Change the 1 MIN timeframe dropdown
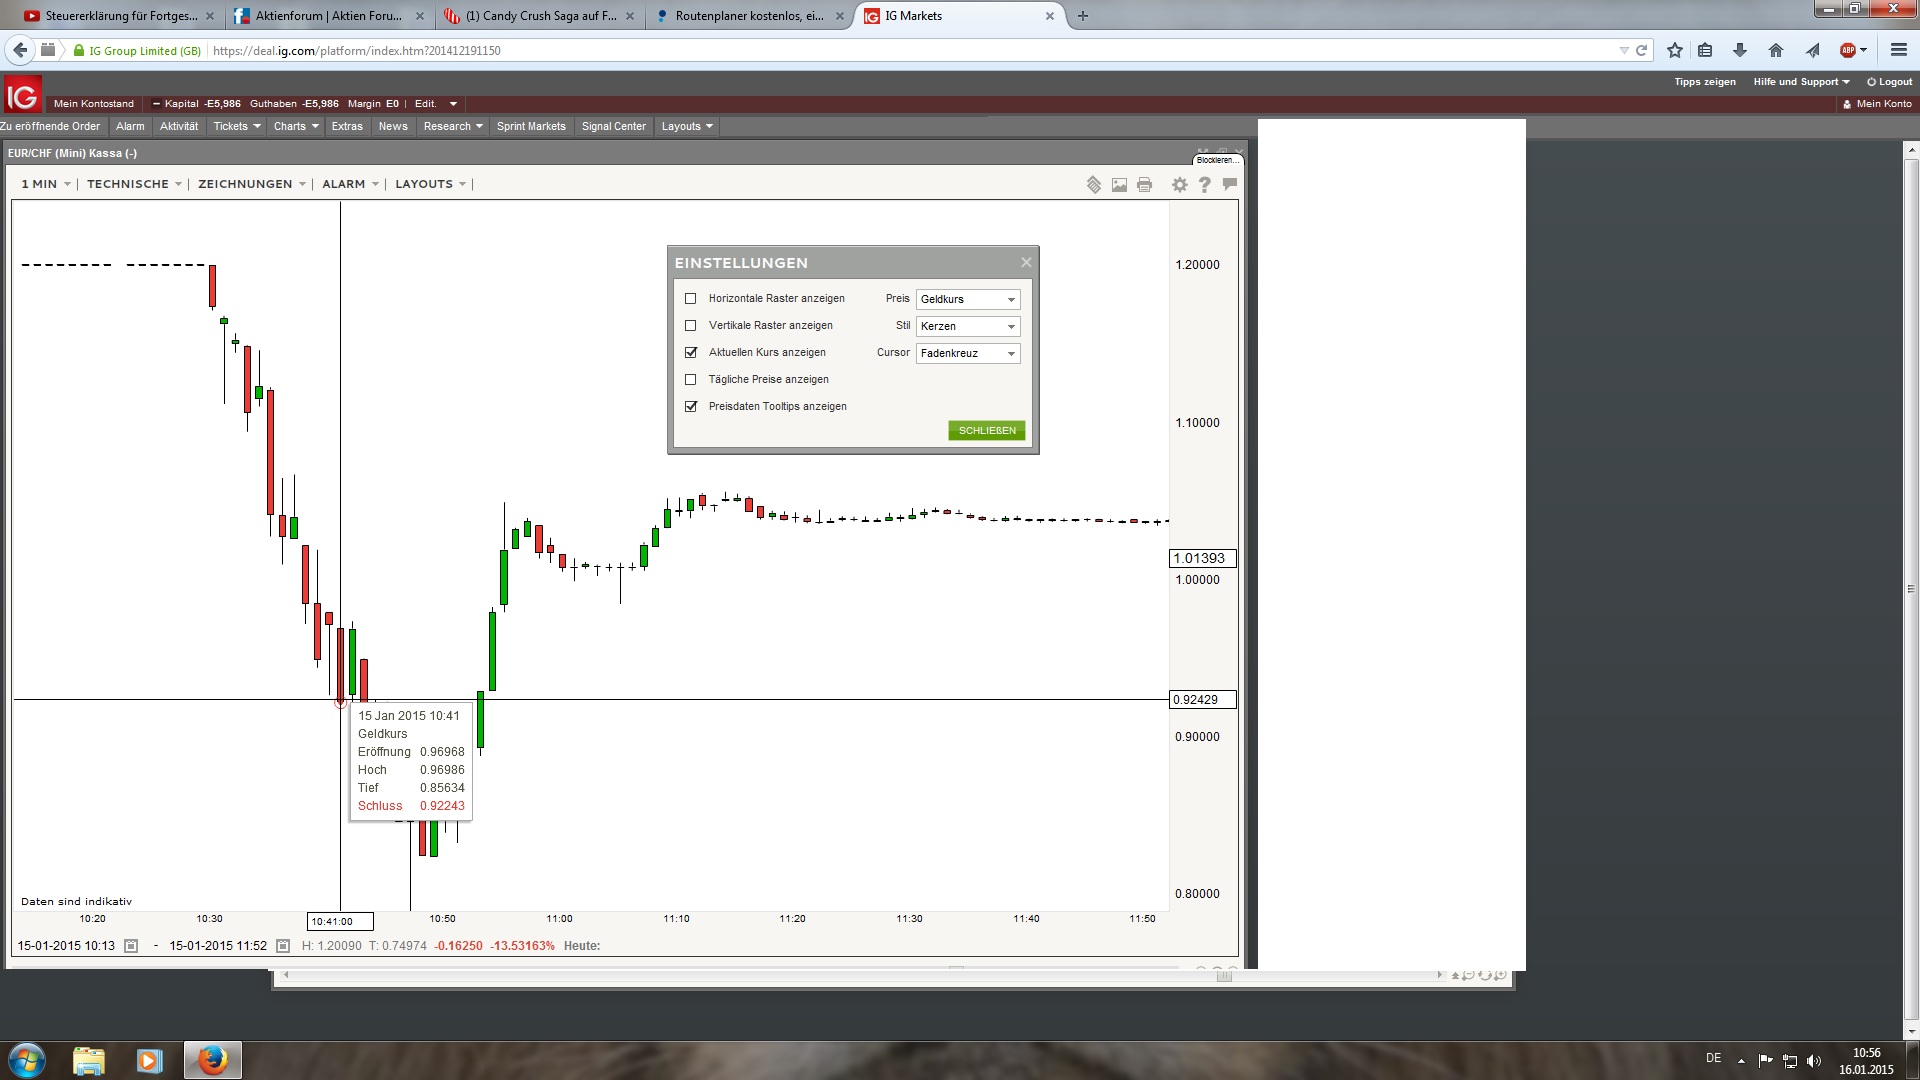The width and height of the screenshot is (1920, 1080). point(45,184)
